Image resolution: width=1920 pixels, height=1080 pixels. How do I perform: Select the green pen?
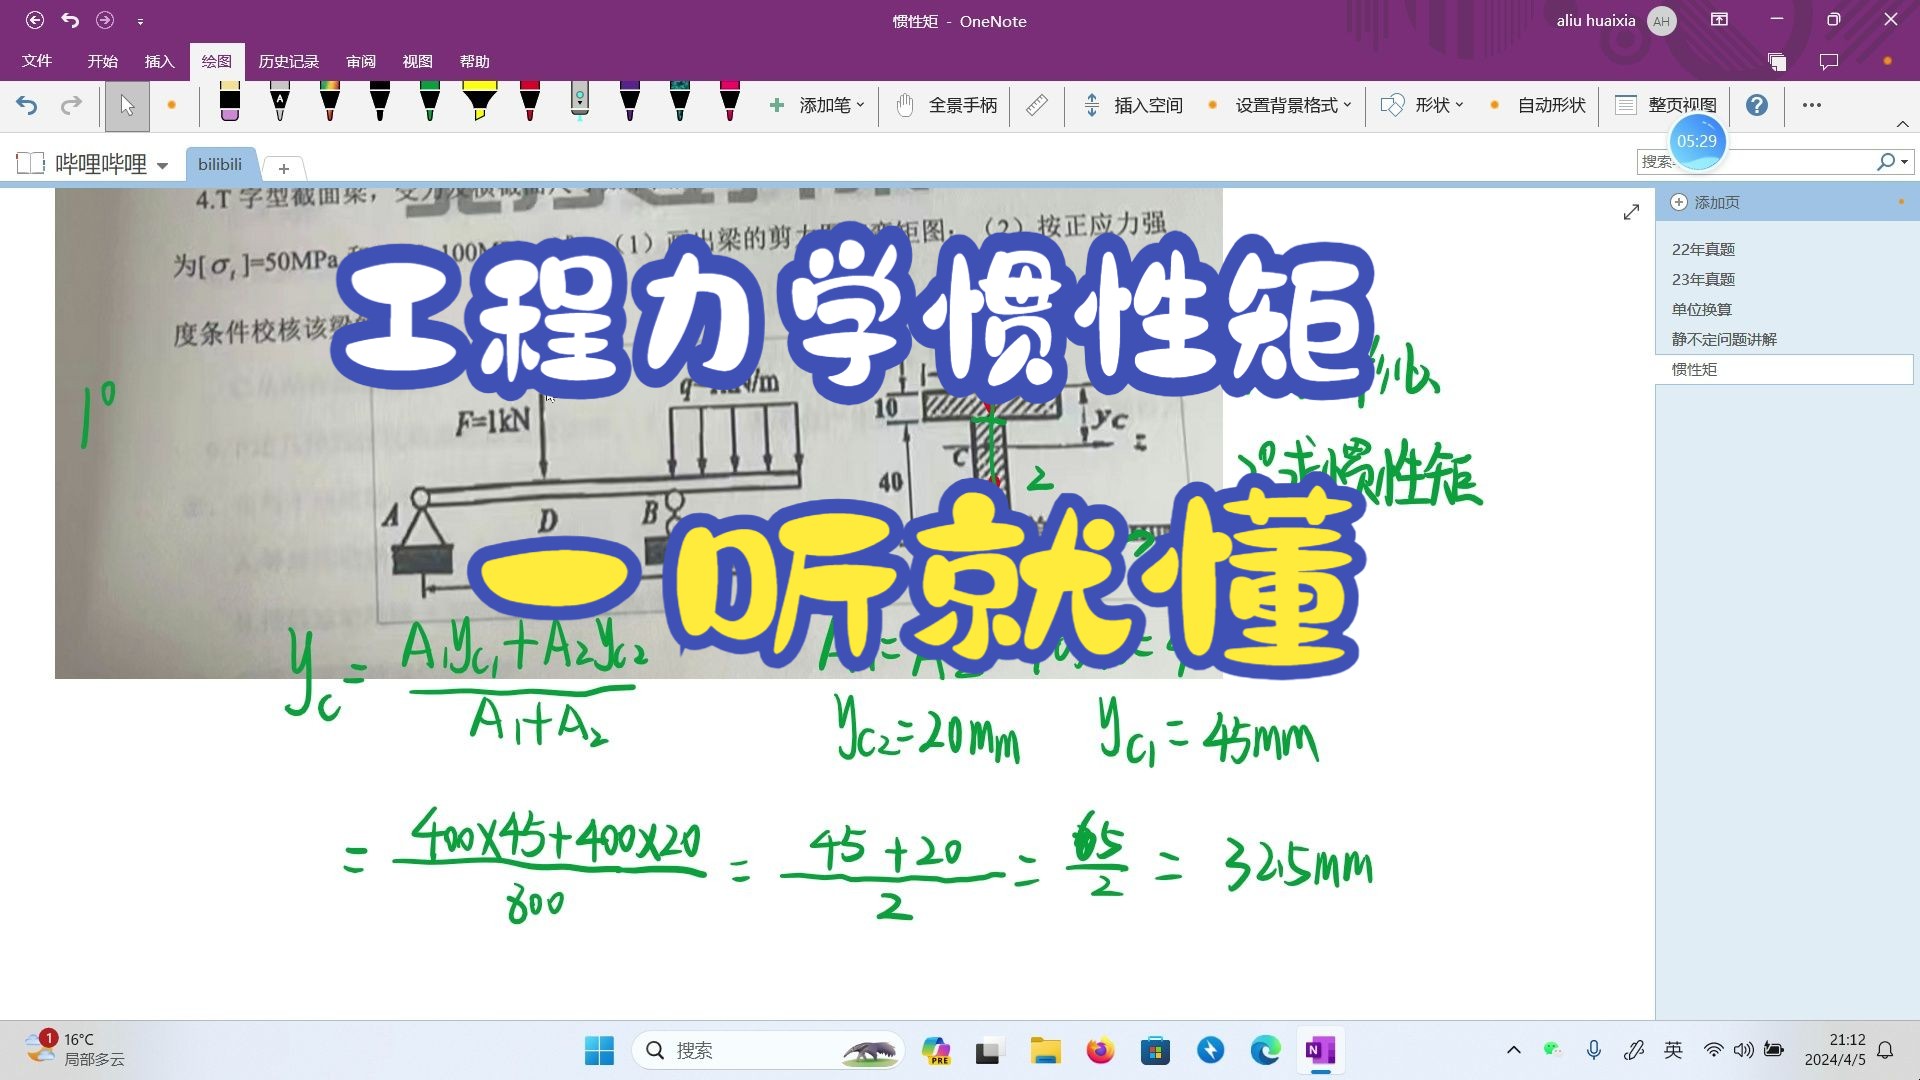tap(430, 103)
